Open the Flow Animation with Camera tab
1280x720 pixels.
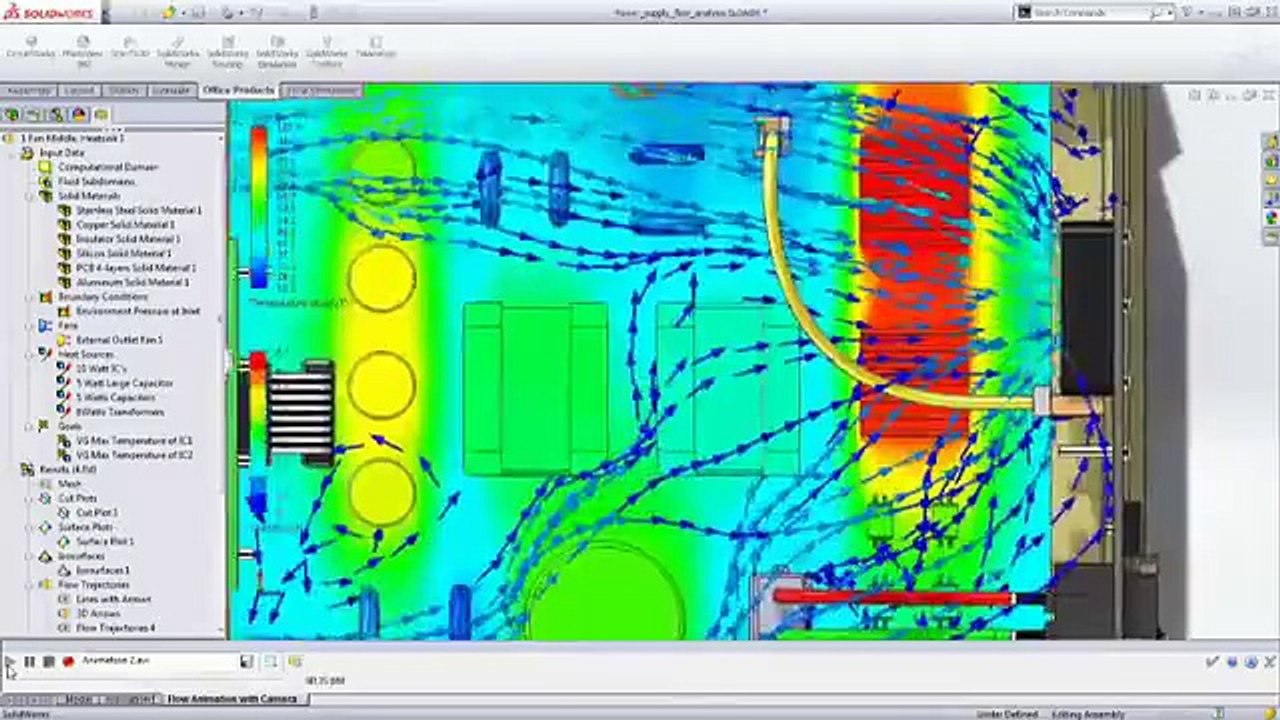(x=232, y=699)
